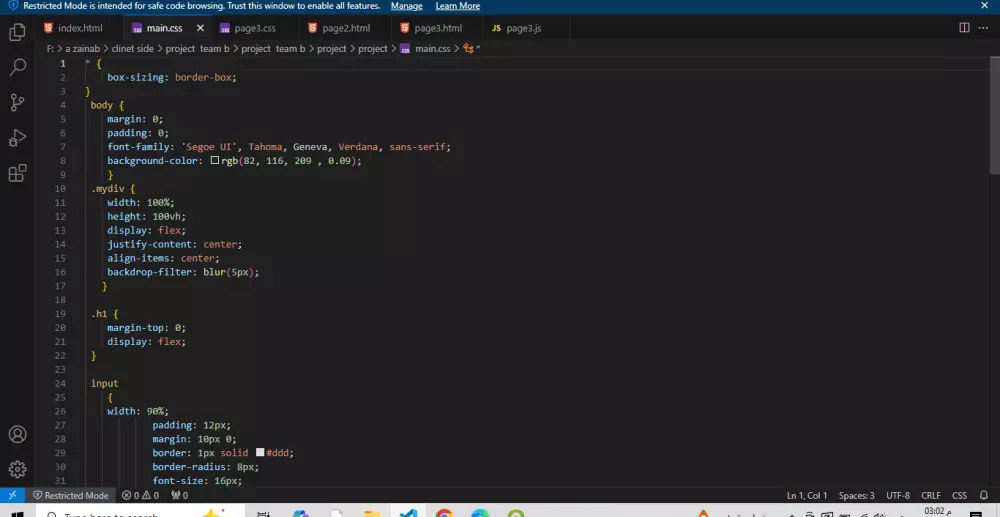Select the main.css tab
1000x517 pixels.
[165, 28]
